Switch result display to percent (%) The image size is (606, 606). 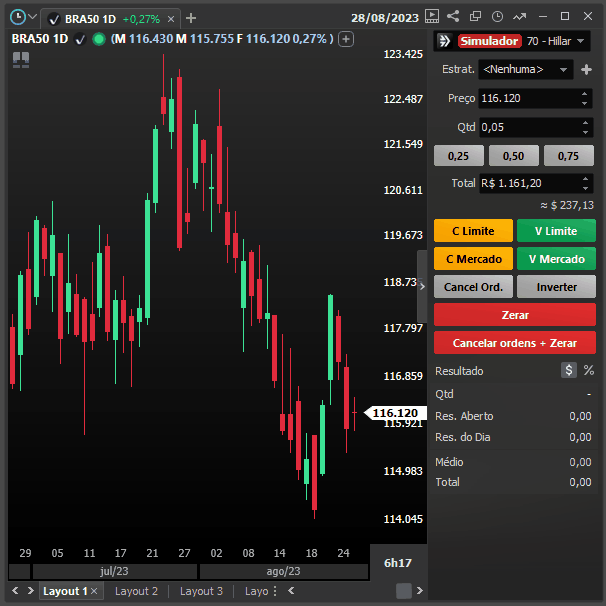pos(589,370)
